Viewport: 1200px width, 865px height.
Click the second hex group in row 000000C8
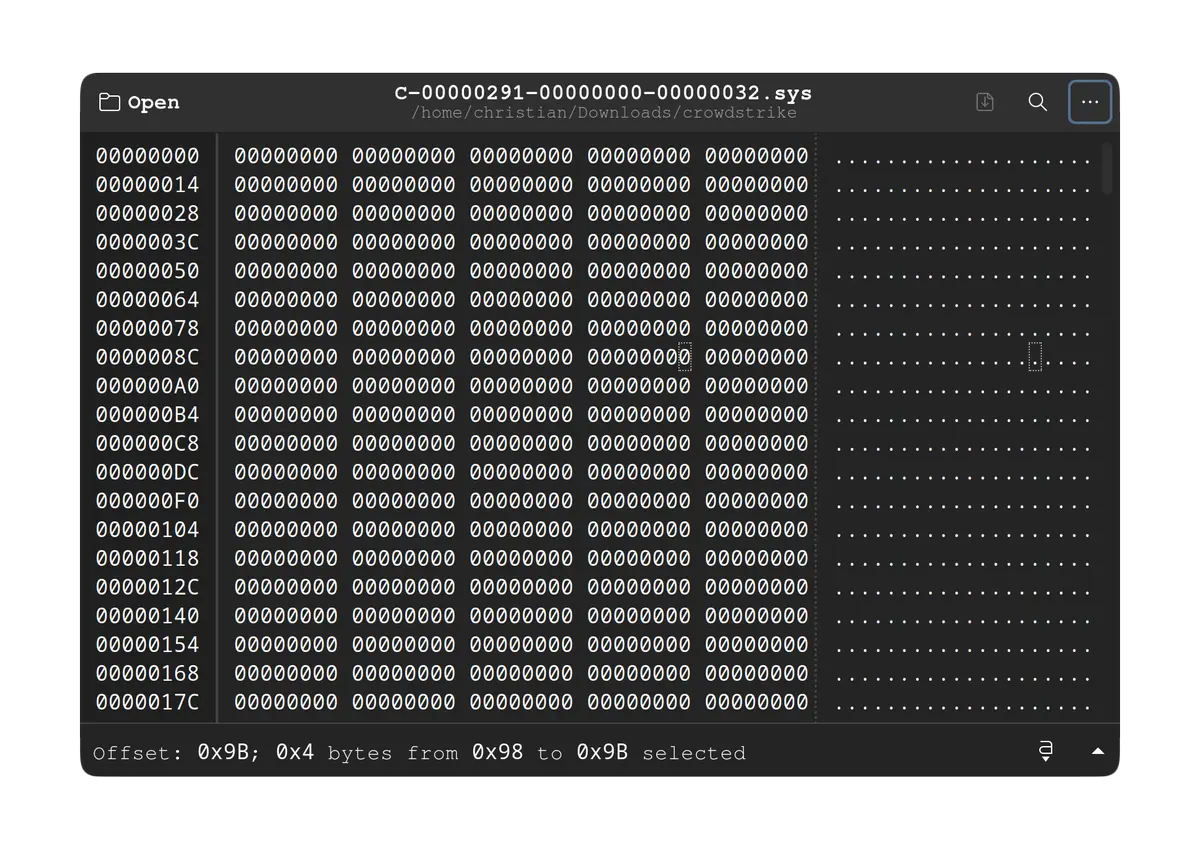403,443
